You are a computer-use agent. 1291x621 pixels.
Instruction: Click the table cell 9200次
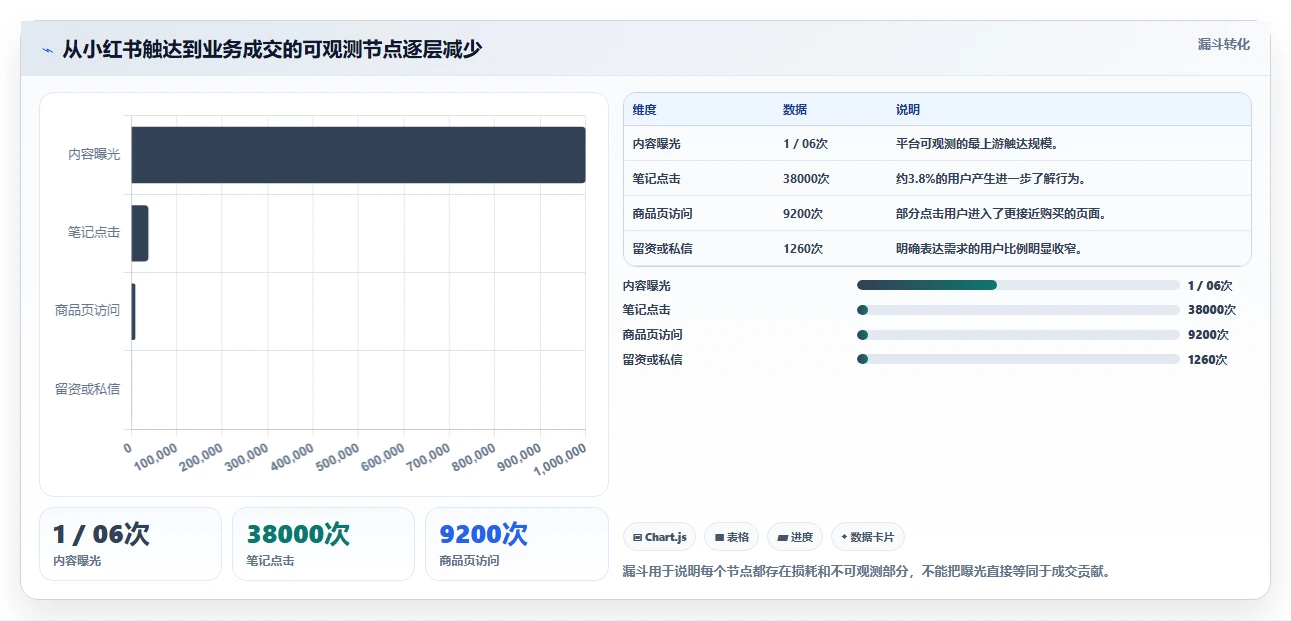click(x=803, y=214)
